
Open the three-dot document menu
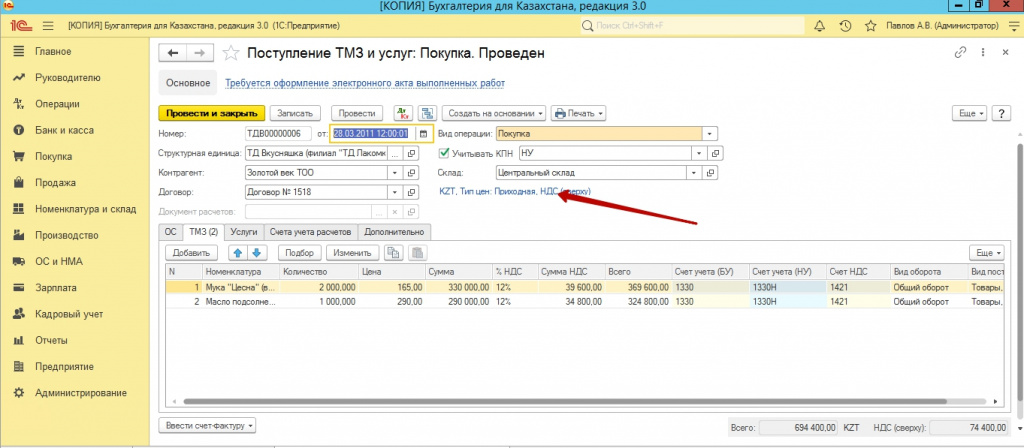(x=982, y=53)
